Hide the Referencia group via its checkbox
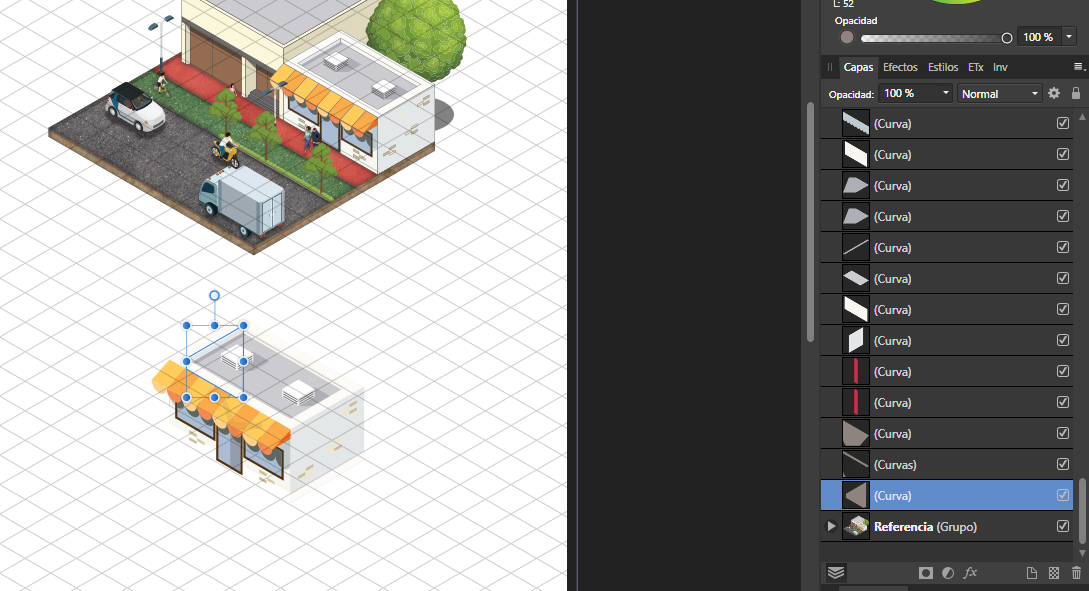 1063,526
